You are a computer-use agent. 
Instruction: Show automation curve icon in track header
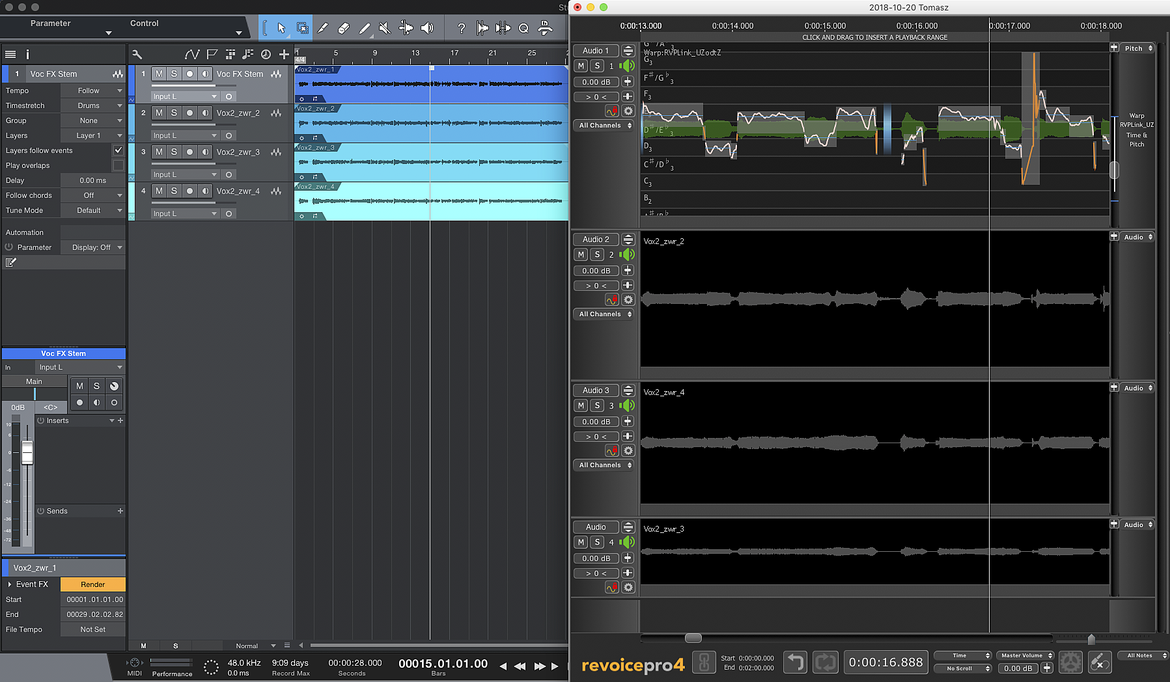192,54
